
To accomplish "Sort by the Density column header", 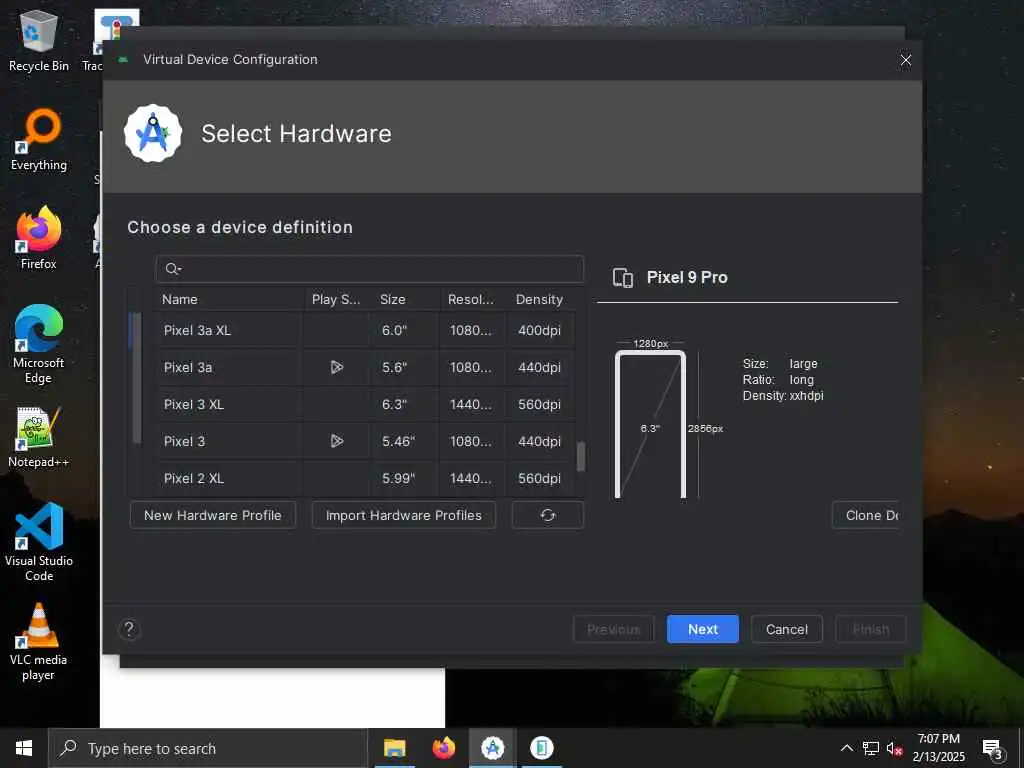I will pos(541,299).
